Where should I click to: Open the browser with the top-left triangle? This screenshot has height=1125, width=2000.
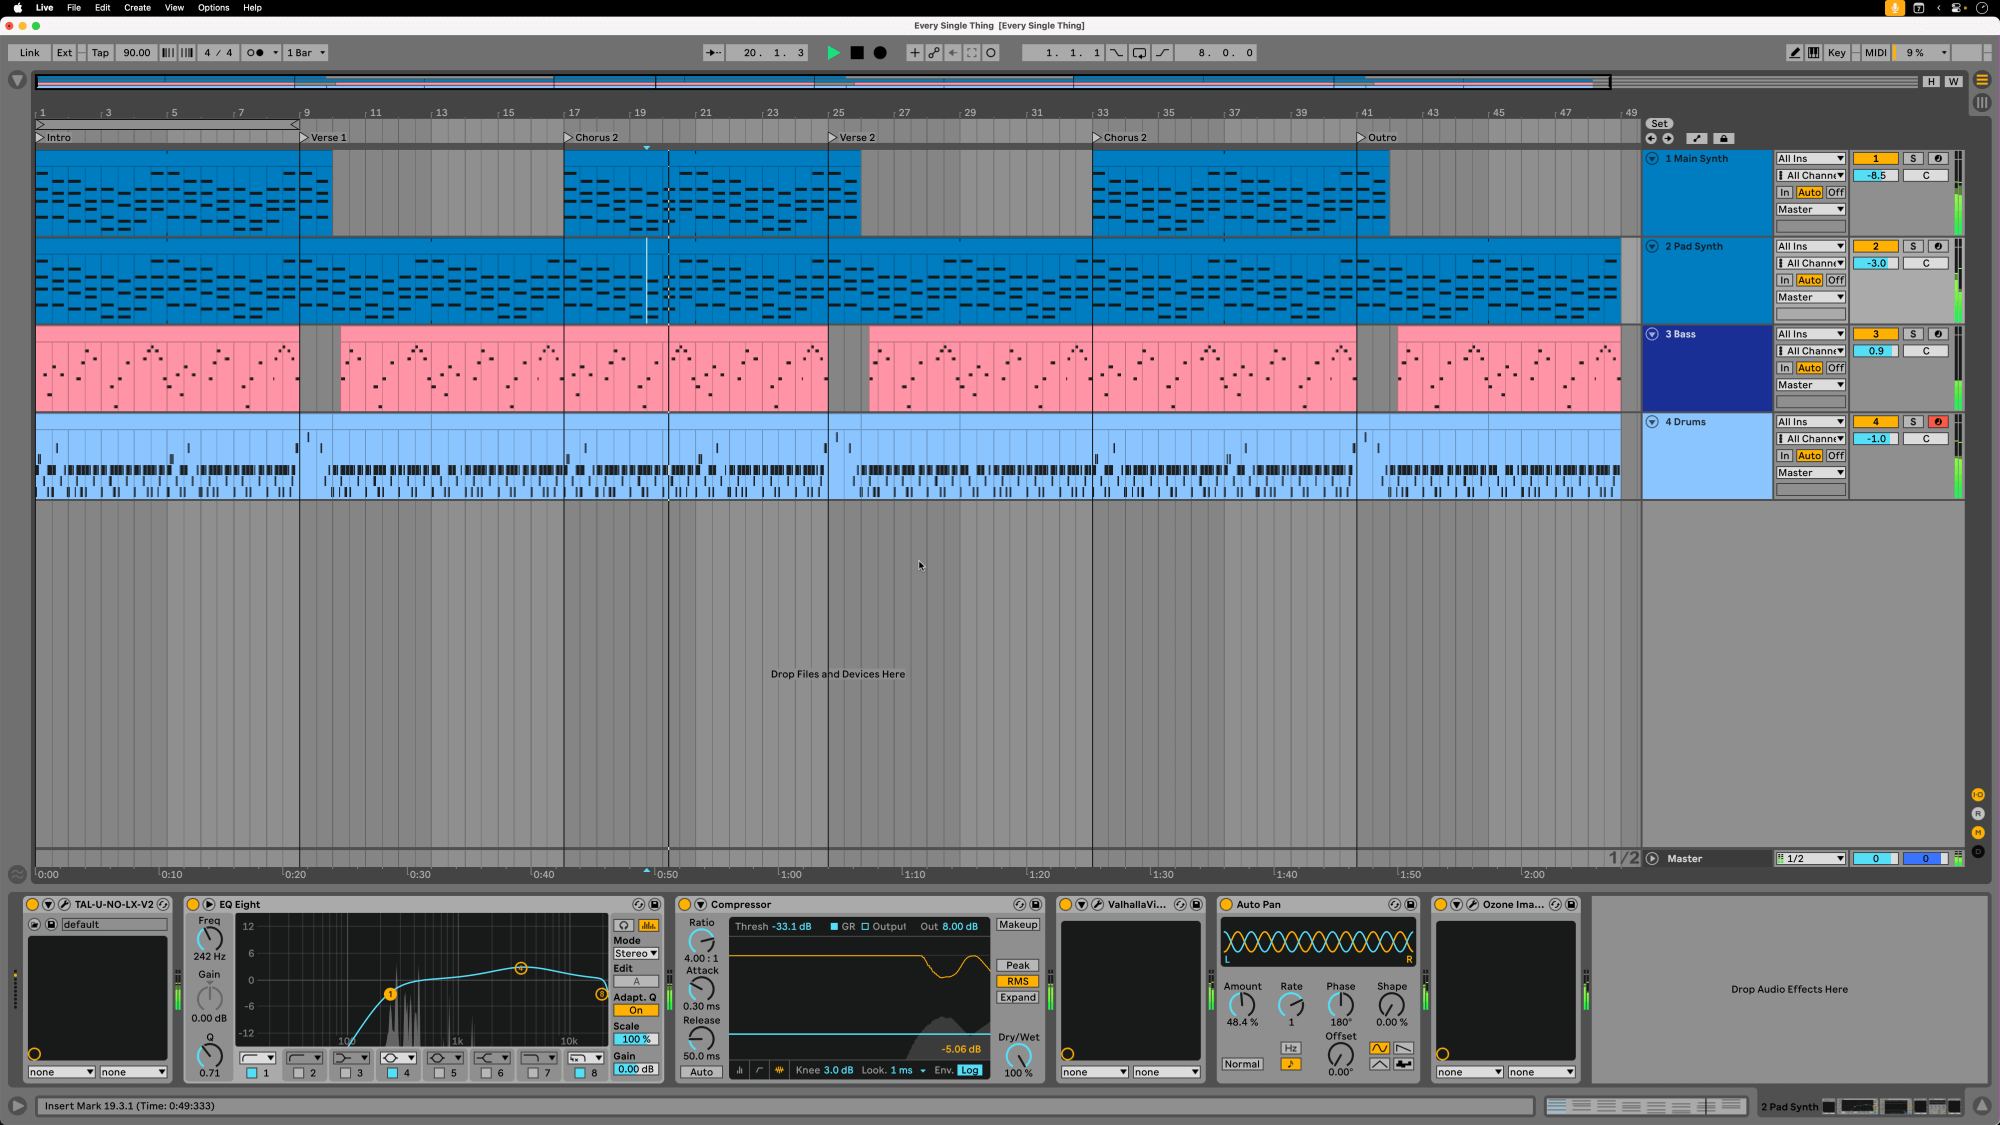[17, 80]
